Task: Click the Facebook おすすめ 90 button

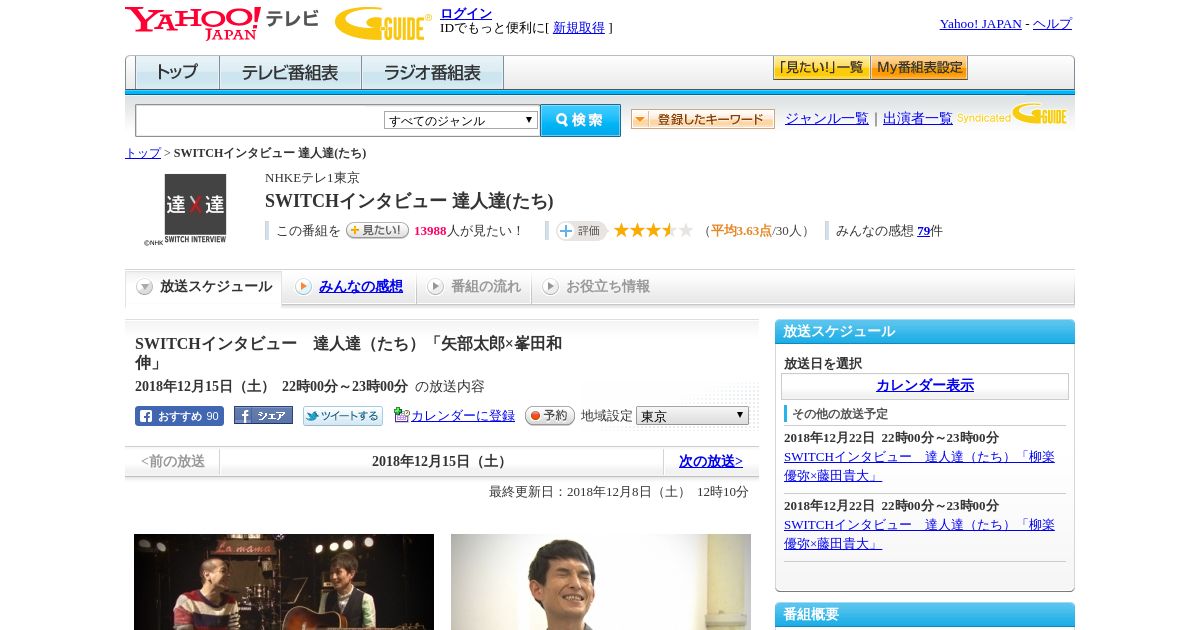Action: click(179, 416)
